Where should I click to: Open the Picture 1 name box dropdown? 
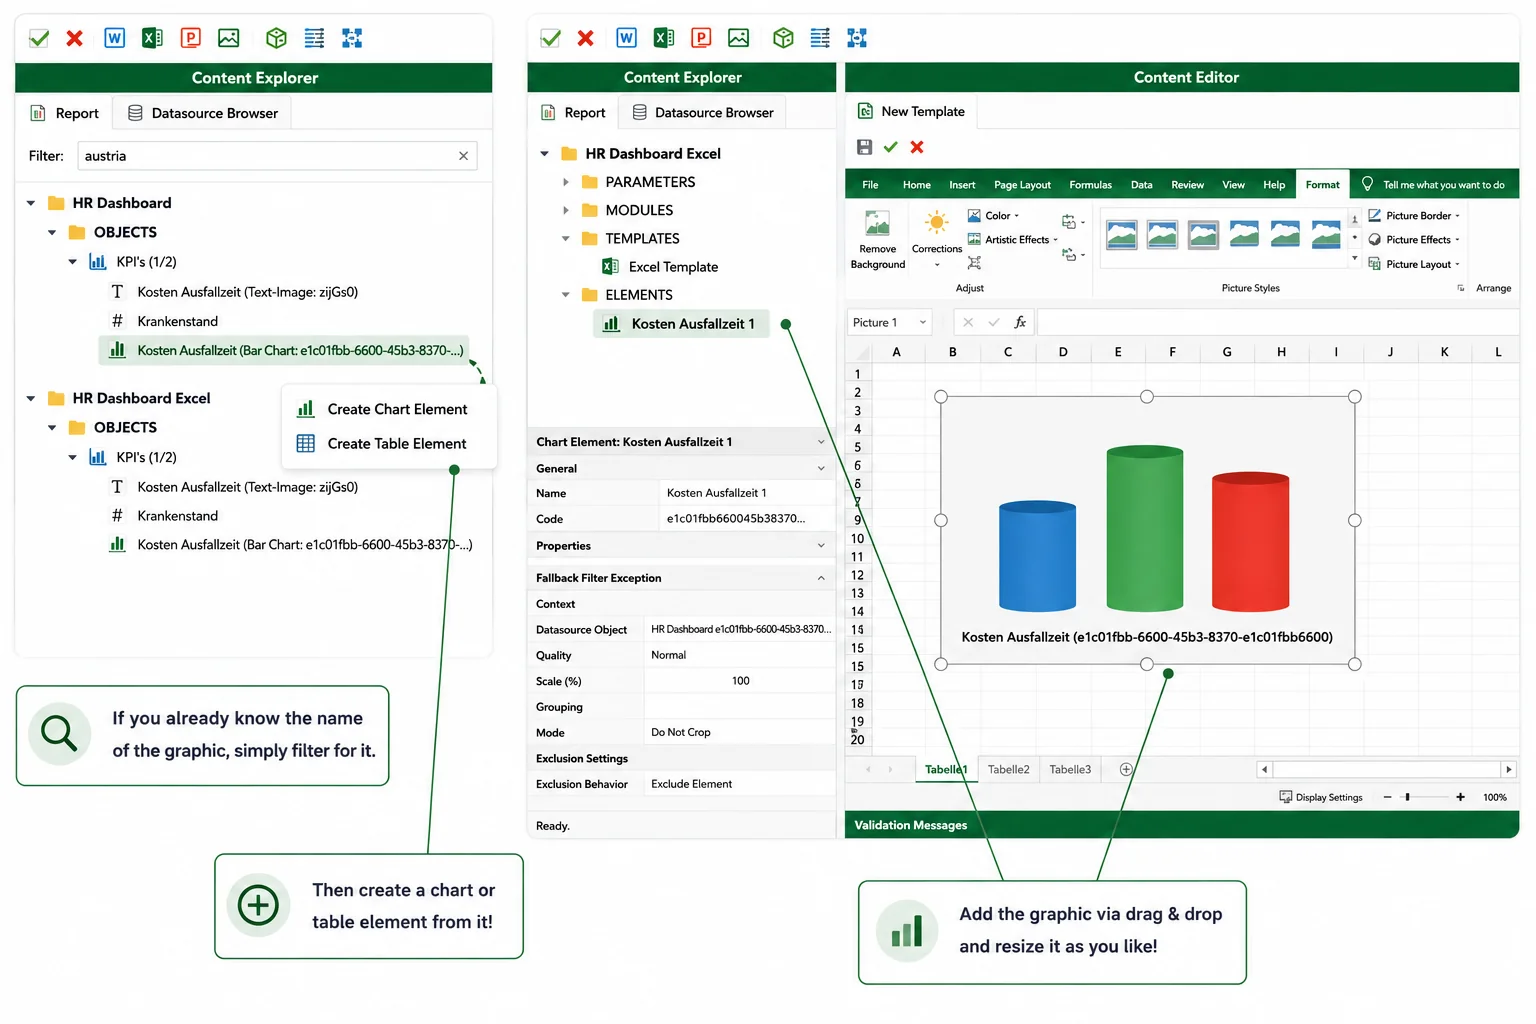point(922,322)
